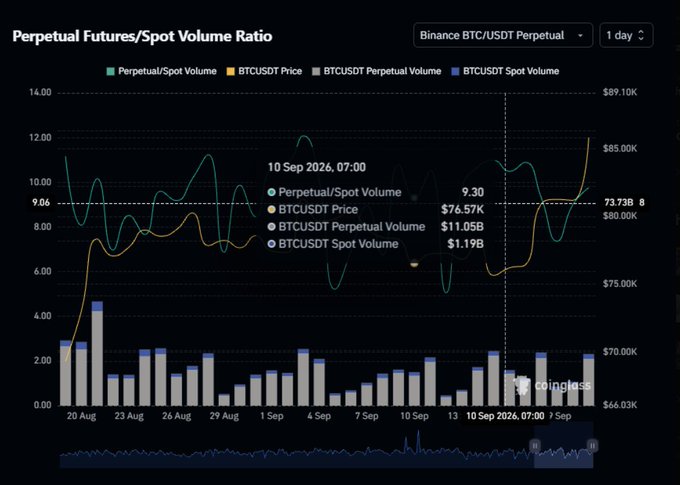Image resolution: width=680 pixels, height=485 pixels.
Task: Click the Perpetual Futures/Spot Volume Ratio title
Action: click(142, 36)
